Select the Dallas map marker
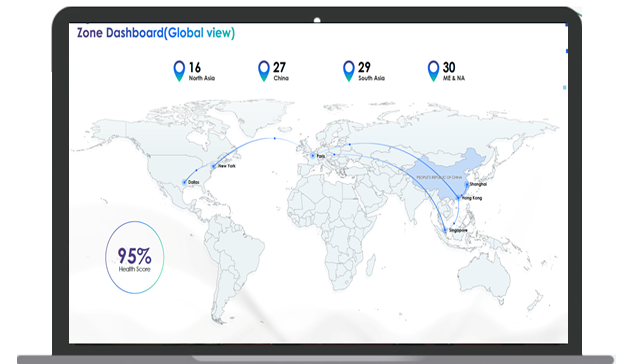The width and height of the screenshot is (633, 364). pos(184,182)
